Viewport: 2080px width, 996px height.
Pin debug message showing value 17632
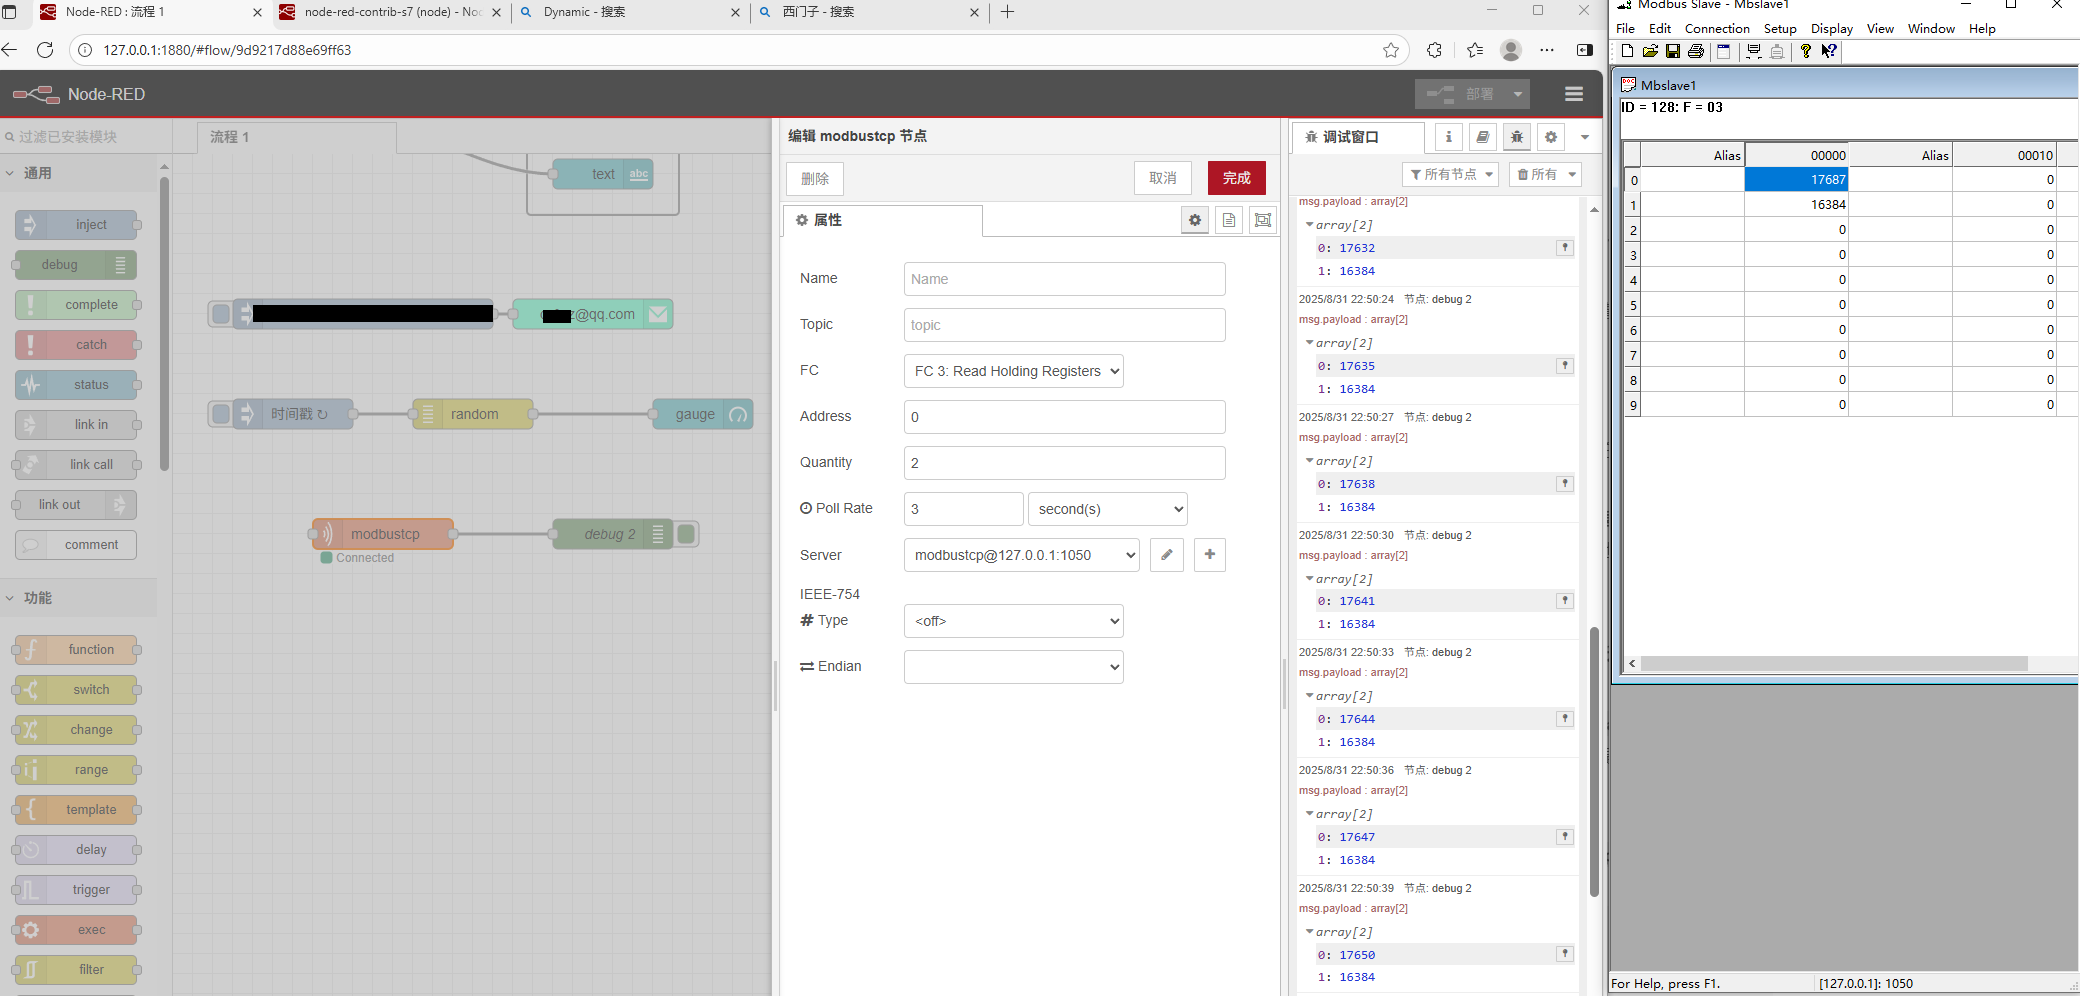coord(1565,248)
